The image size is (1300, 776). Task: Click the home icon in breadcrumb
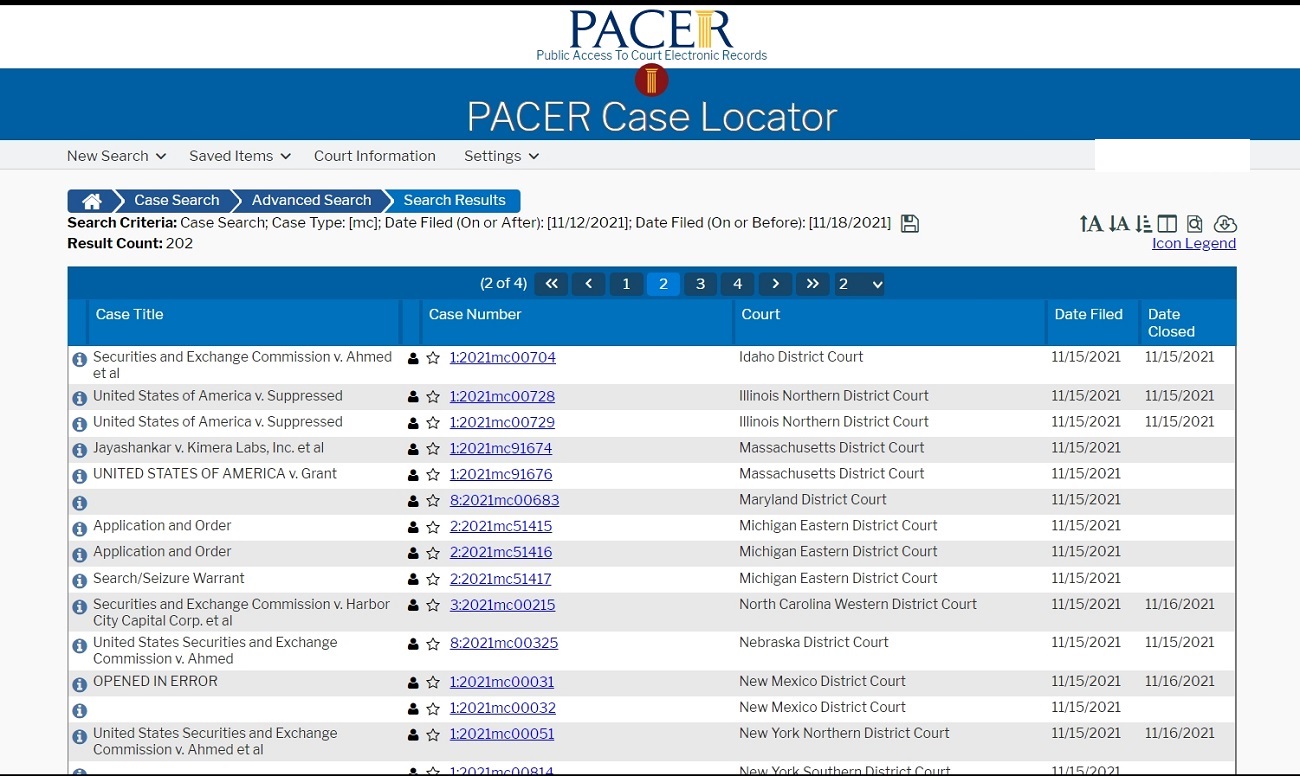point(91,201)
